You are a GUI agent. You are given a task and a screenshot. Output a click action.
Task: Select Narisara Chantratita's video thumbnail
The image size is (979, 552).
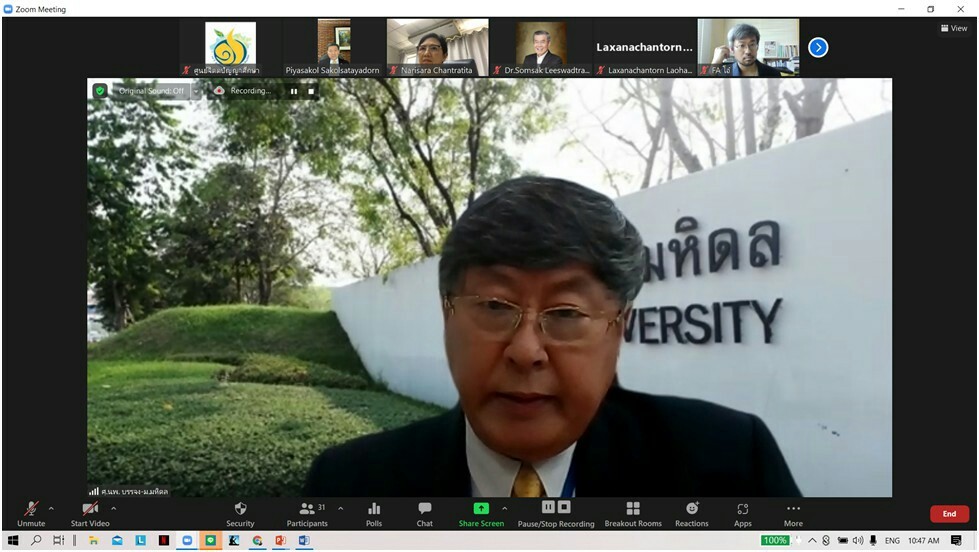(x=437, y=46)
